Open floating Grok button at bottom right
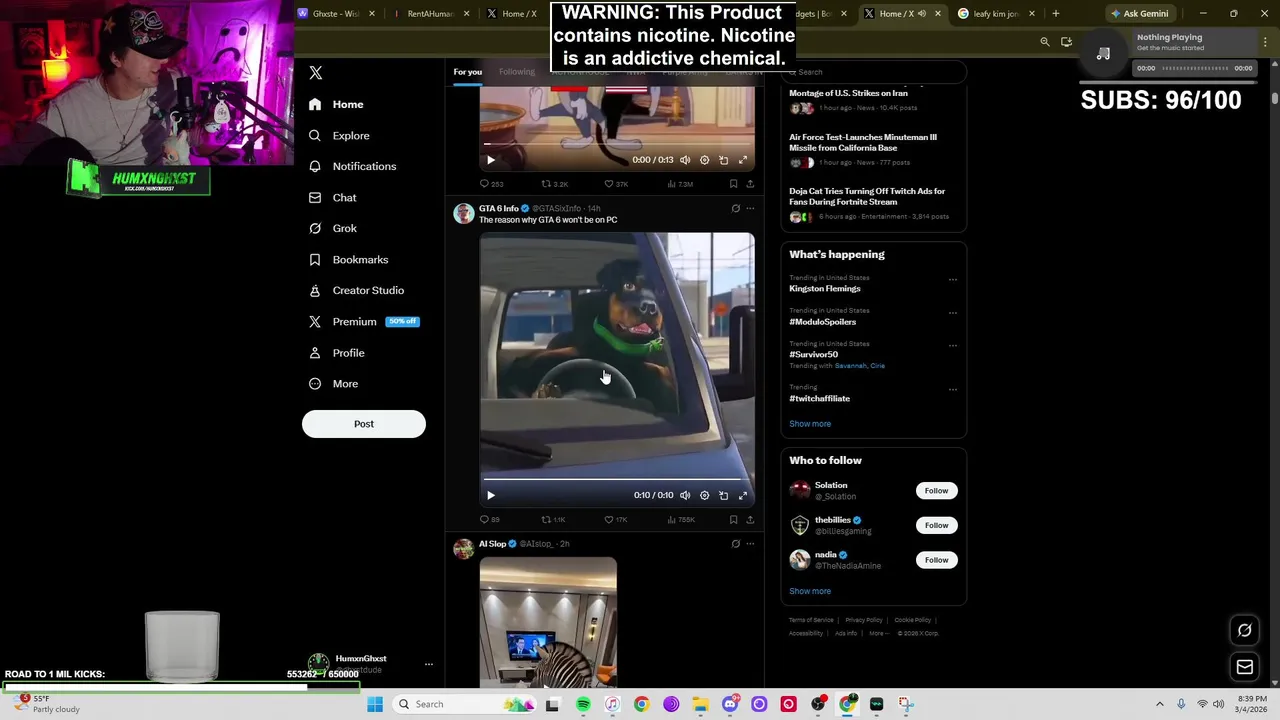 click(1245, 631)
